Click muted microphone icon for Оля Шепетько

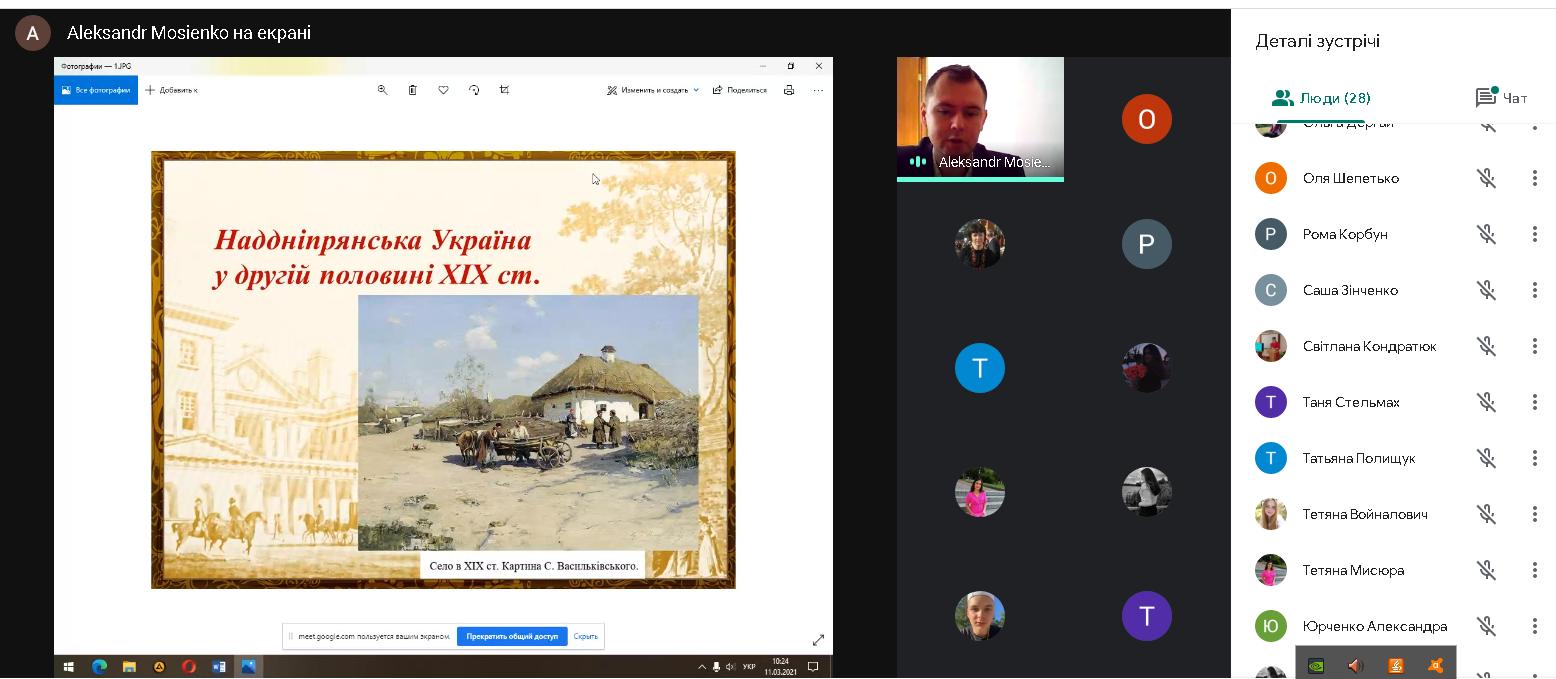pos(1487,178)
